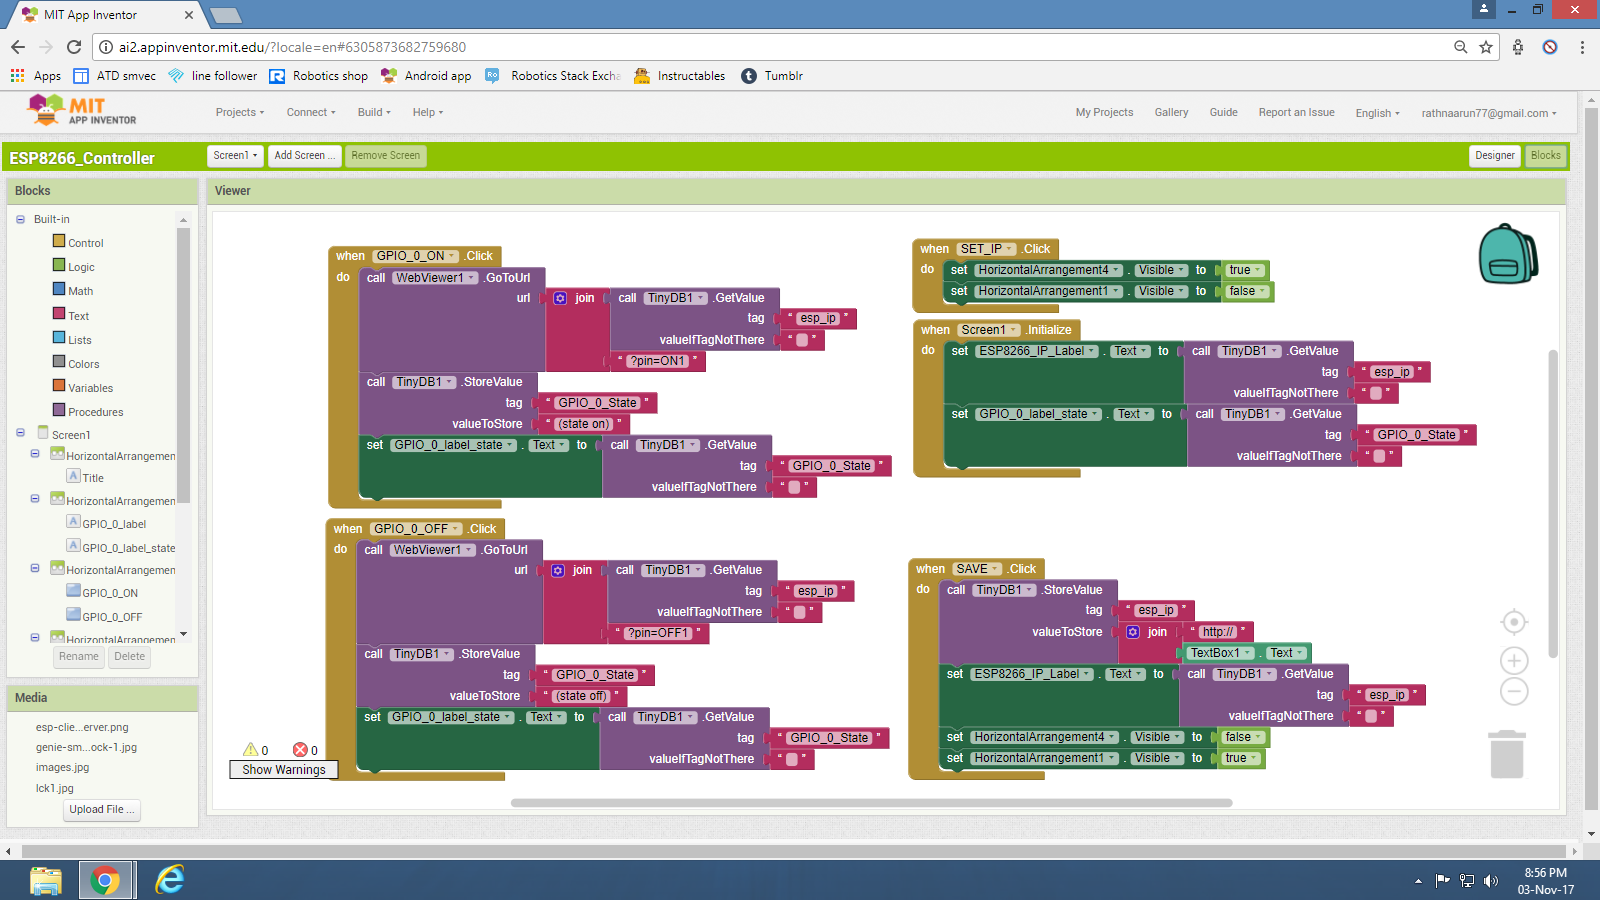Select GPIO_0_label in the component tree

pos(107,523)
